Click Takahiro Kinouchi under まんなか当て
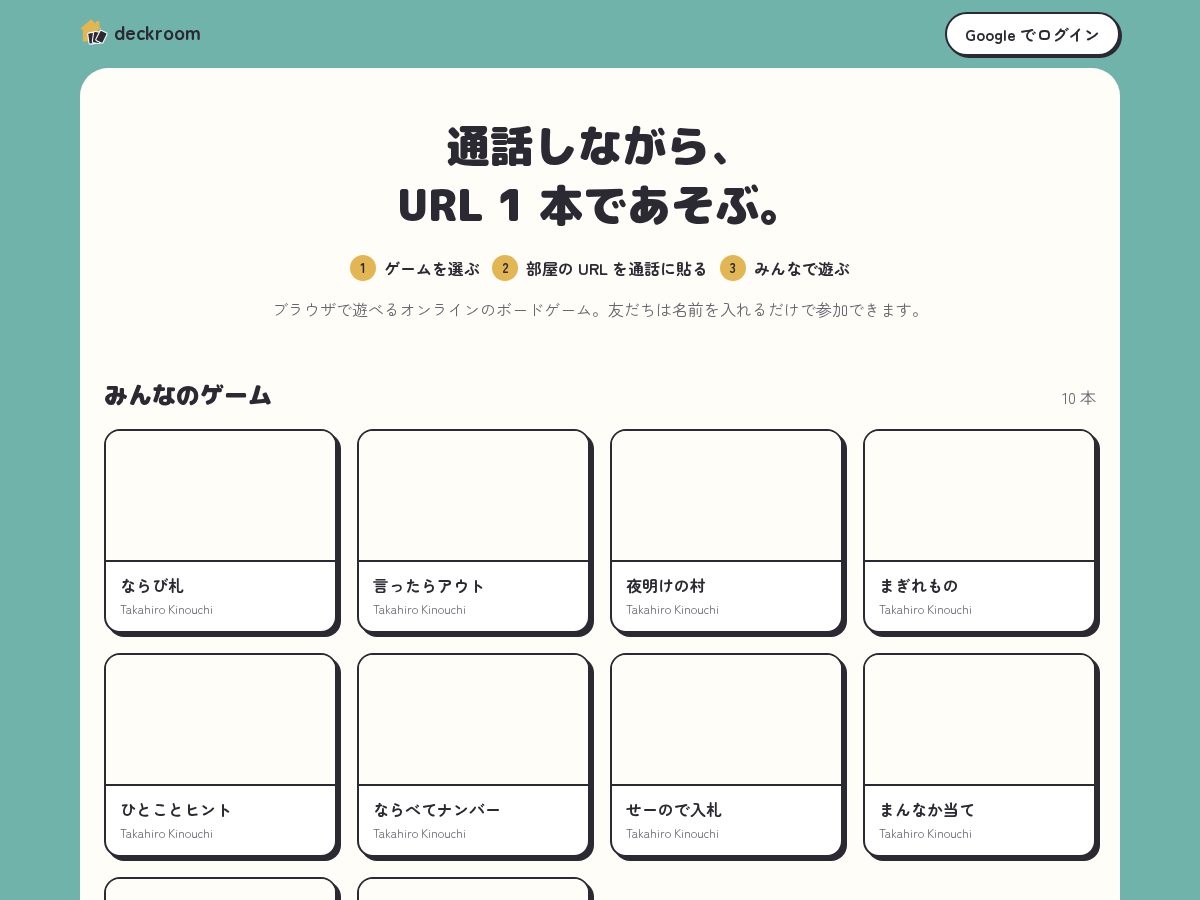Image resolution: width=1200 pixels, height=900 pixels. coord(925,834)
